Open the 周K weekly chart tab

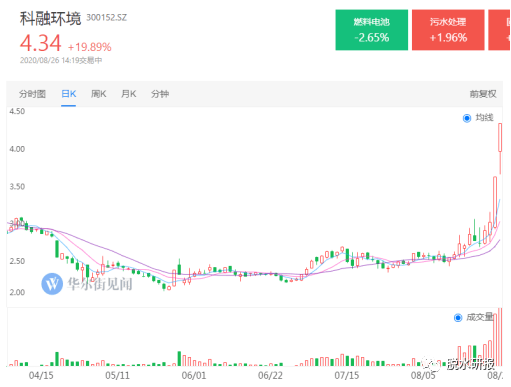pyautogui.click(x=99, y=94)
